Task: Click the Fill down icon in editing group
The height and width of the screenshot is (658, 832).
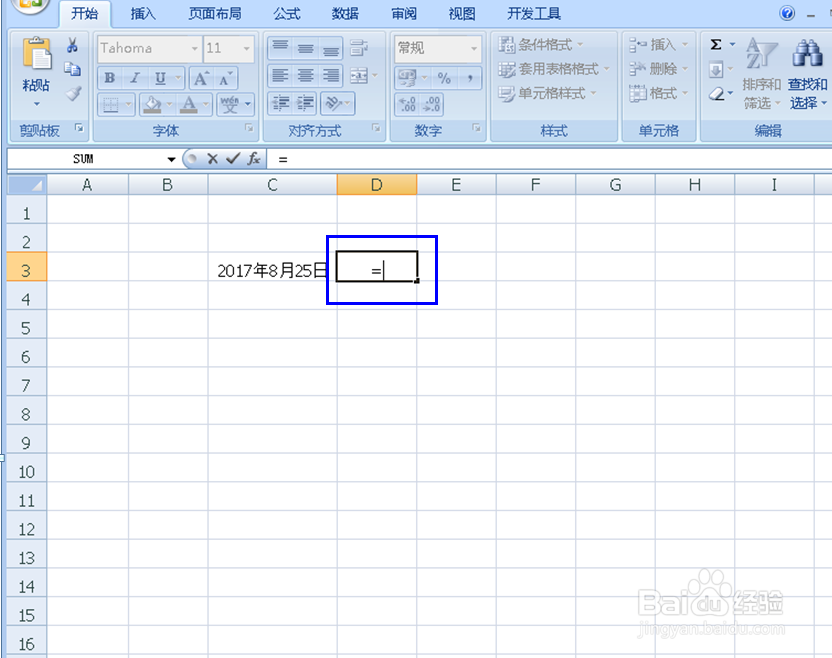Action: click(716, 70)
